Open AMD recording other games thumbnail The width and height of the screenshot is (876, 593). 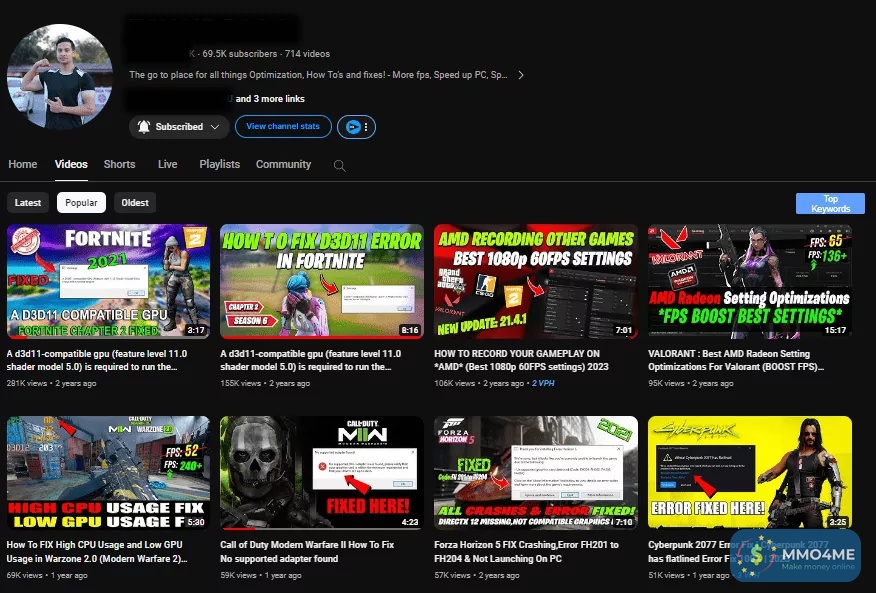point(536,281)
